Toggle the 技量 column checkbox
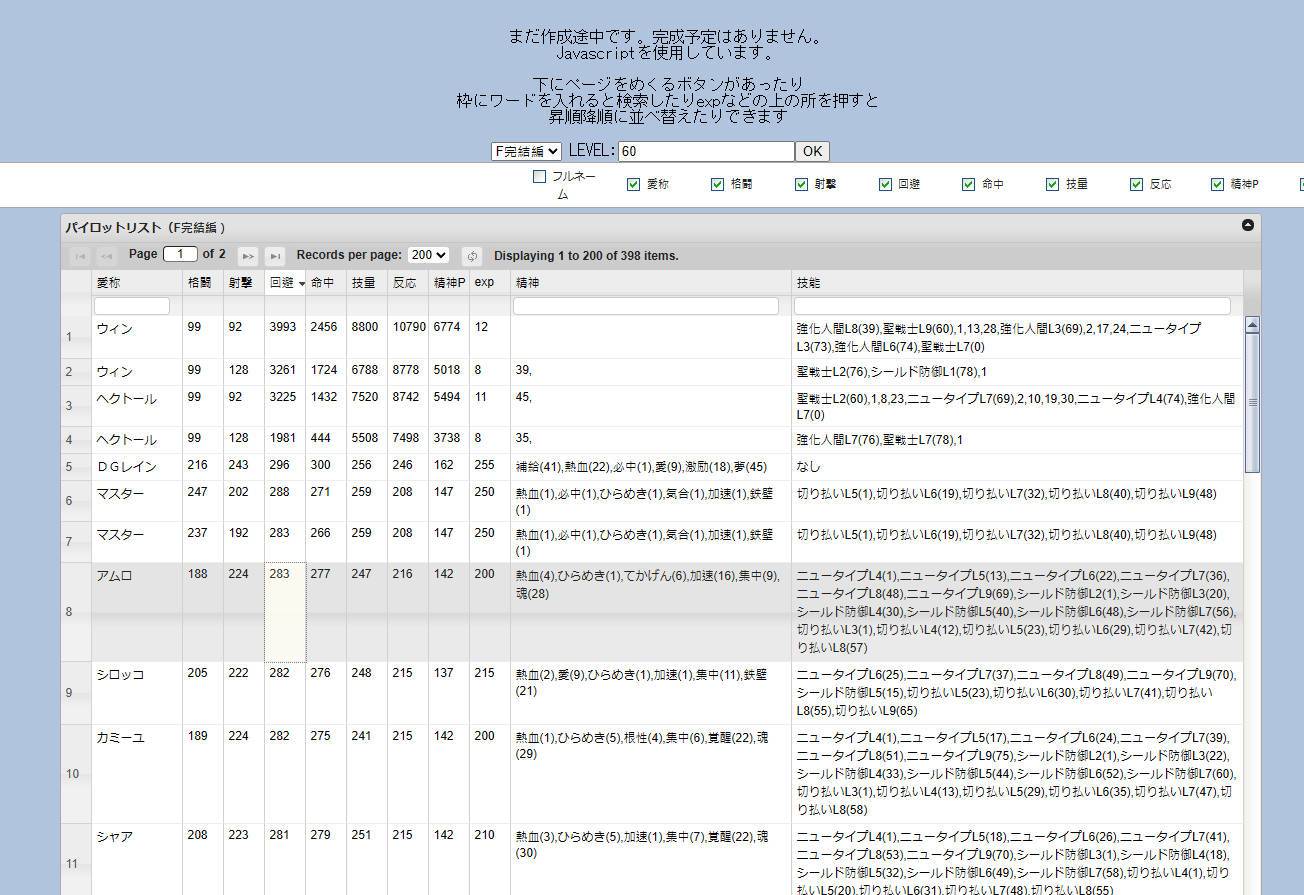The width and height of the screenshot is (1304, 895). point(1052,184)
